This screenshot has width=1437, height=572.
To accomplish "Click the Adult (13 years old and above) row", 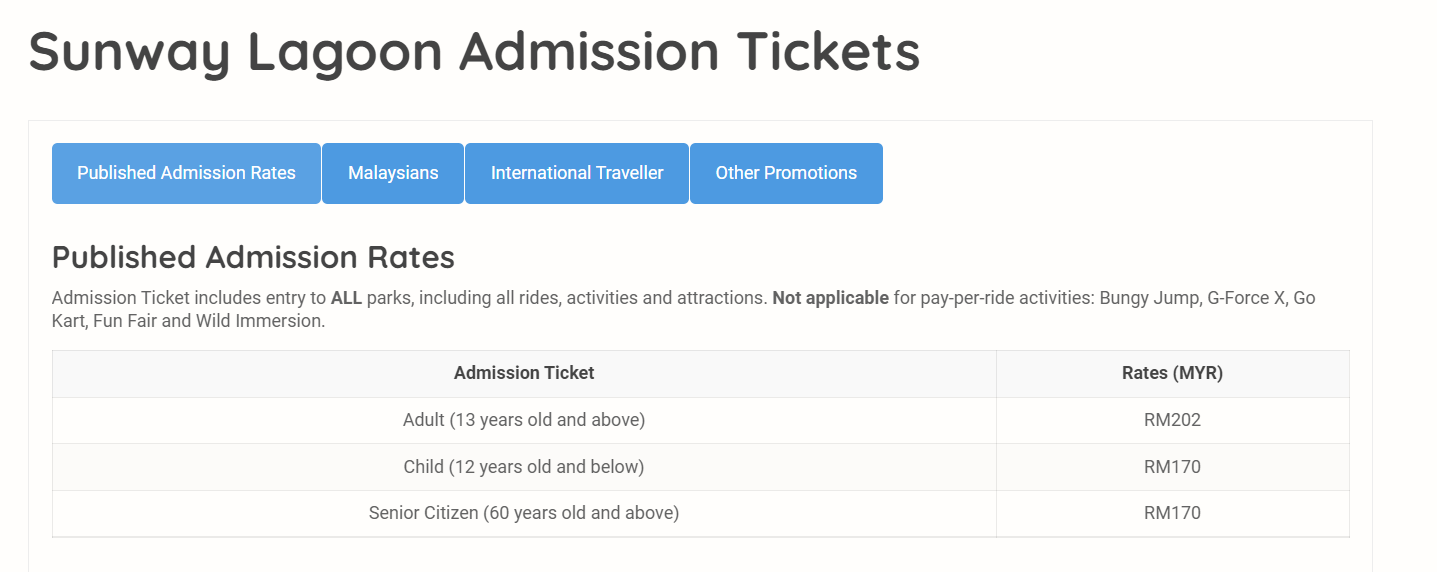I will [700, 420].
